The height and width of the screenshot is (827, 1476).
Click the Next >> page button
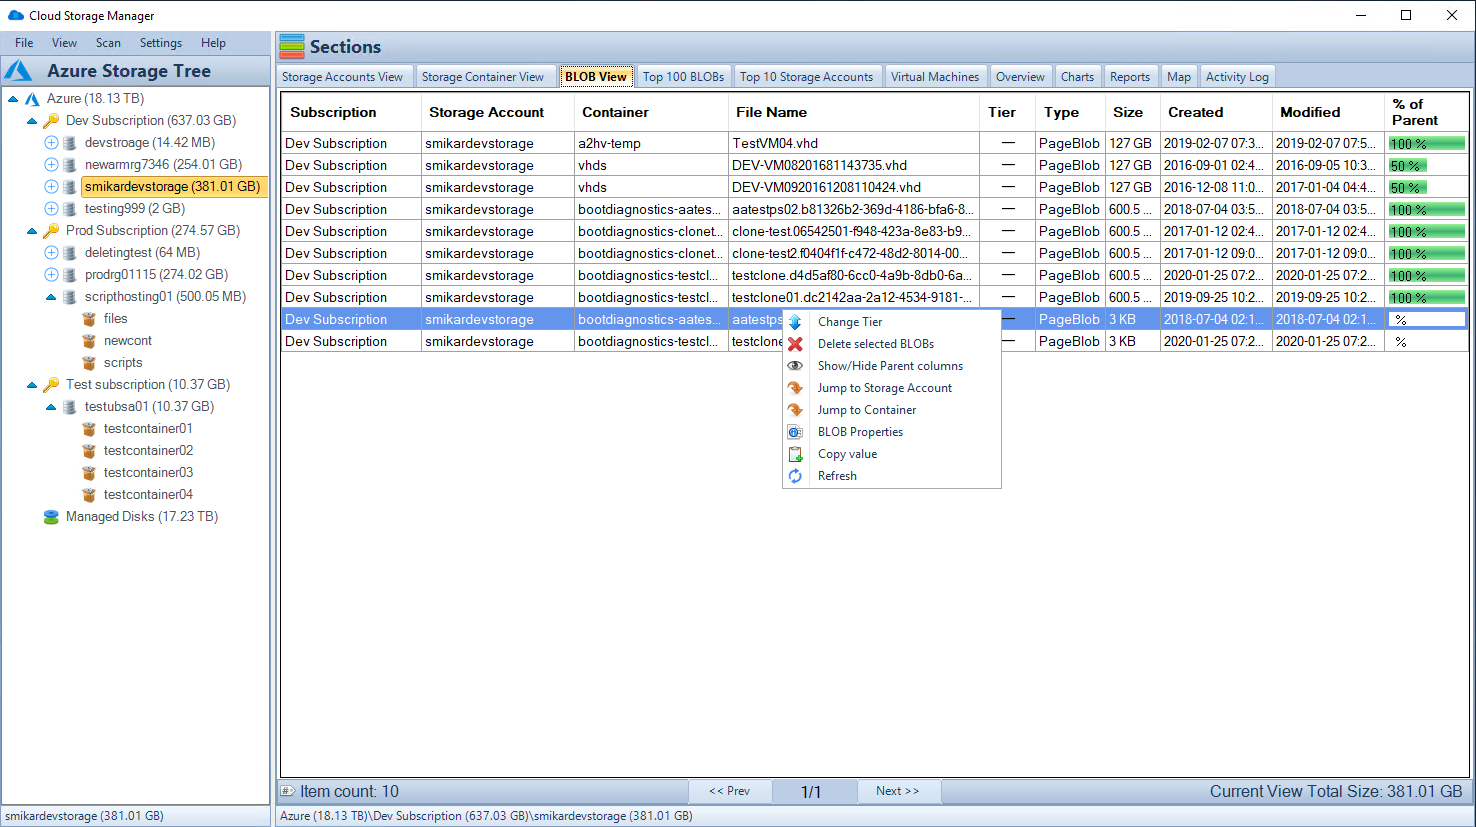click(x=897, y=791)
